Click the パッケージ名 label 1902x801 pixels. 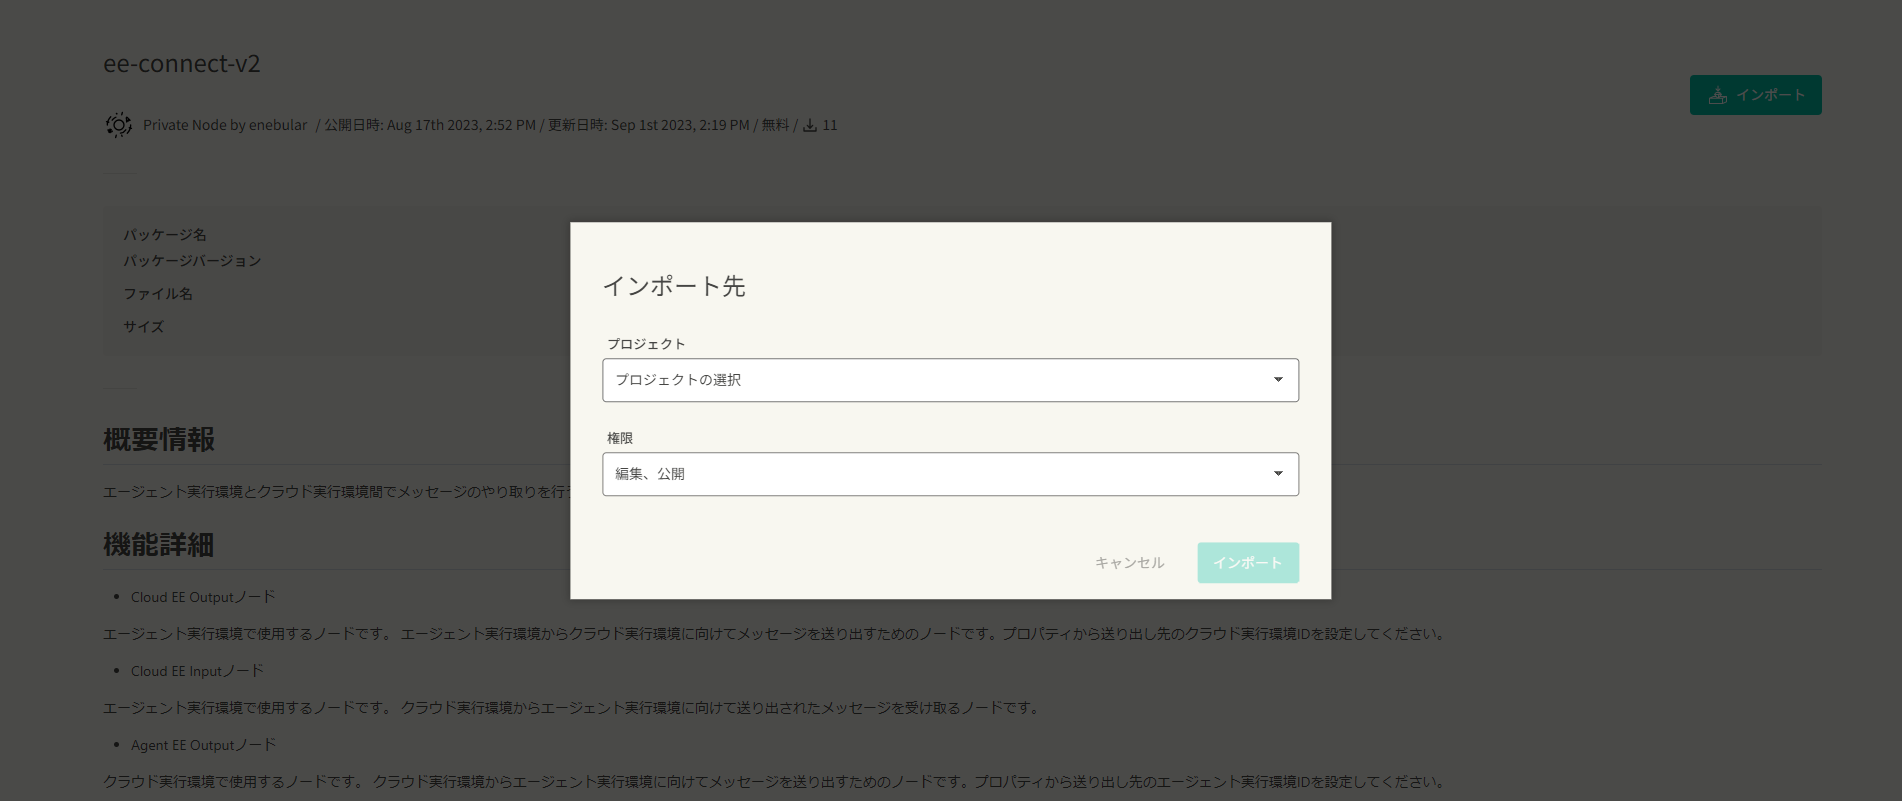coord(165,235)
